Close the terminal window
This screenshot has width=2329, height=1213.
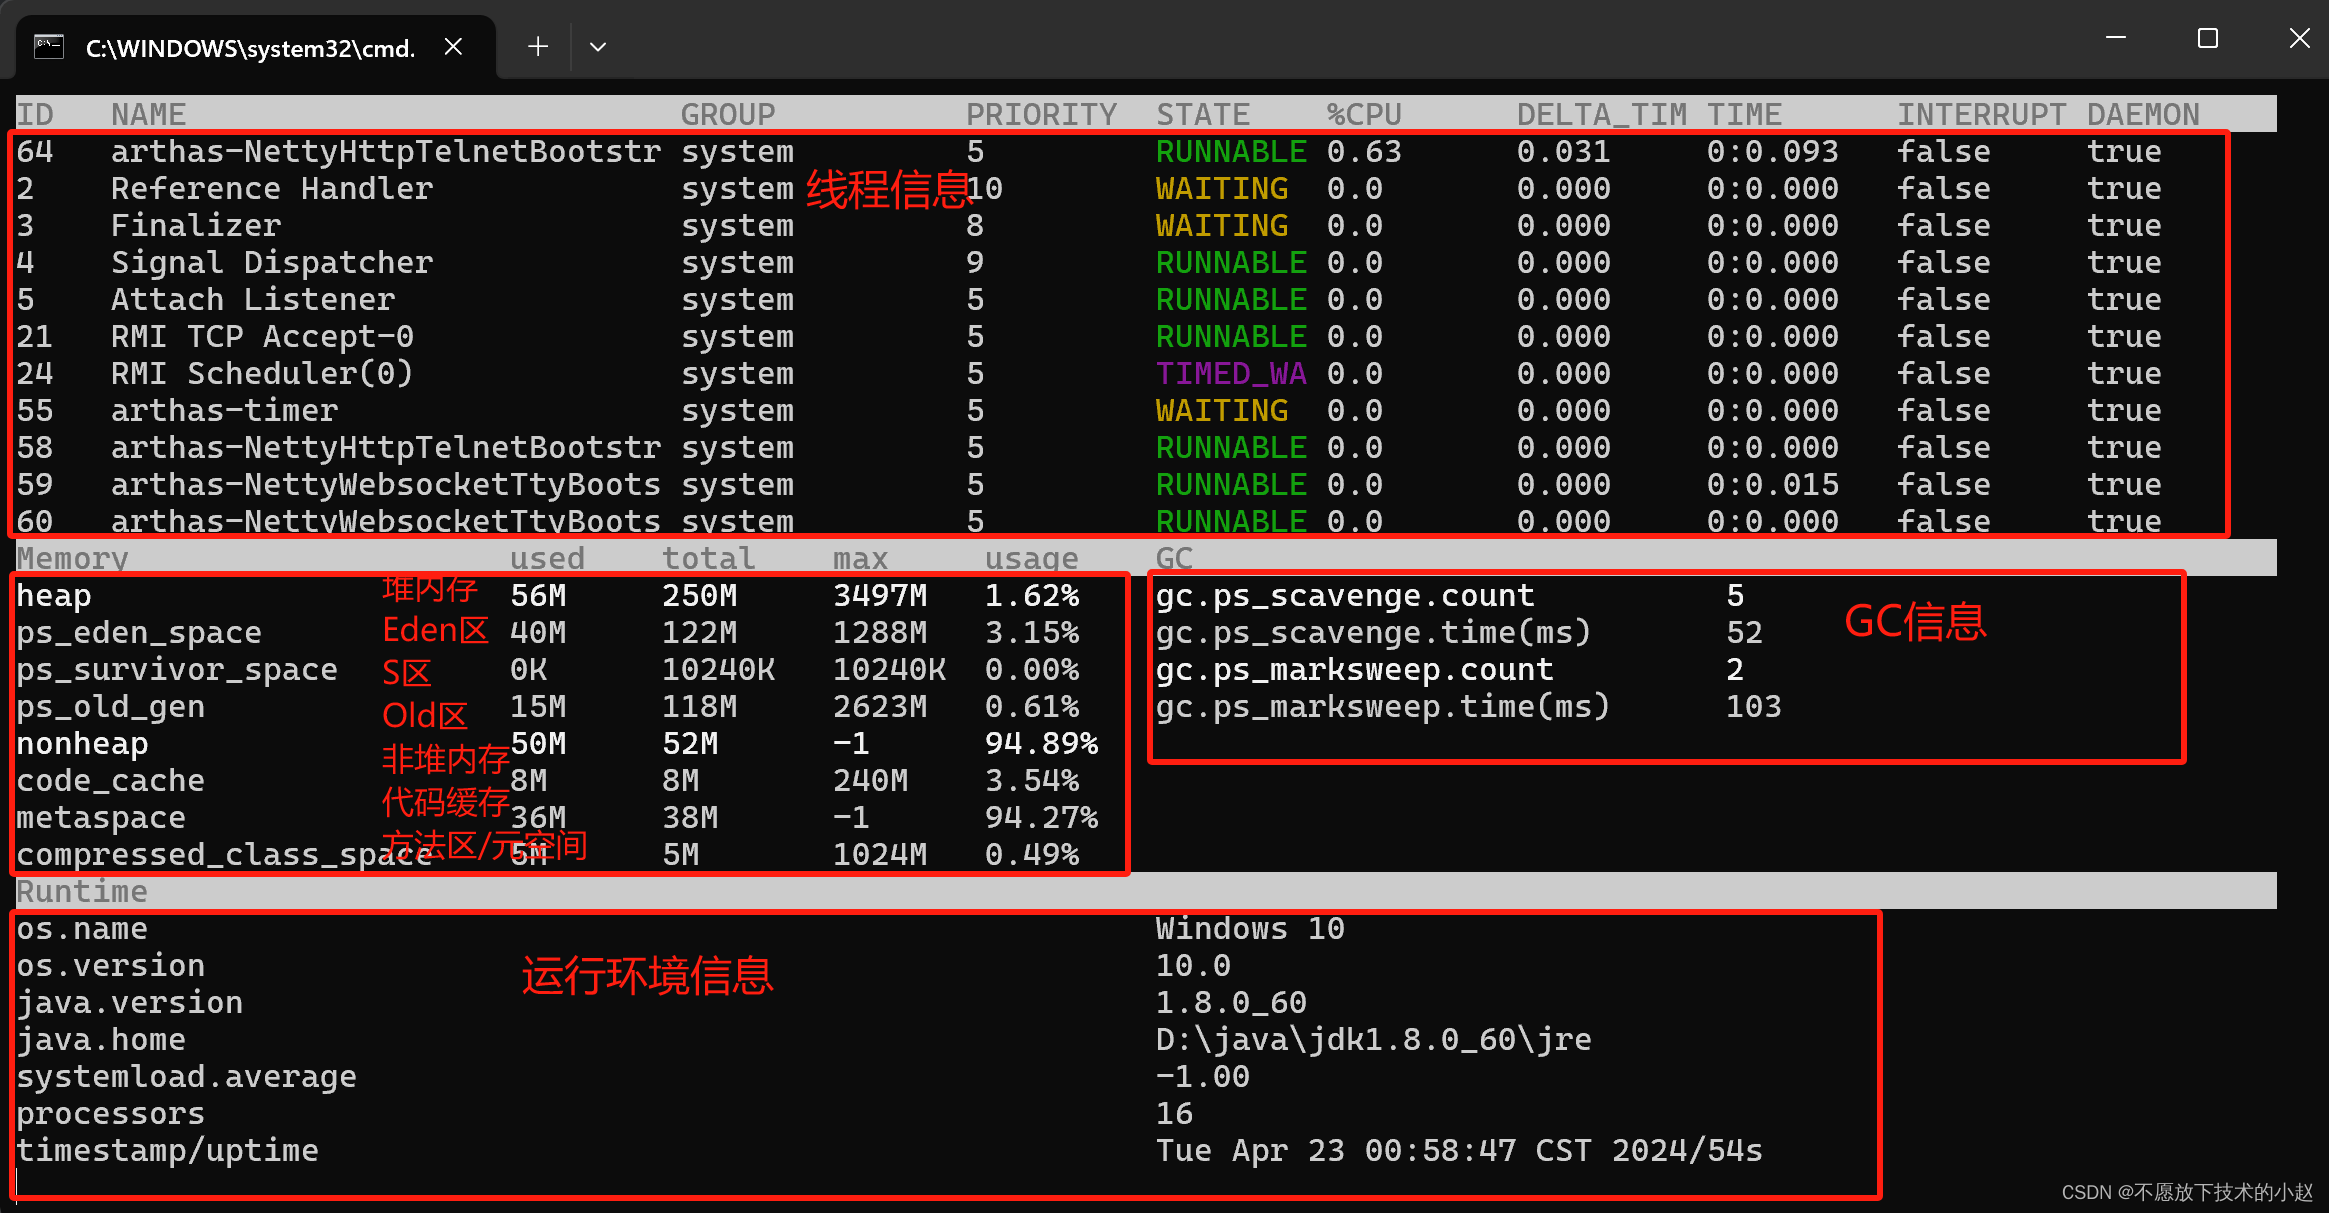point(2299,38)
